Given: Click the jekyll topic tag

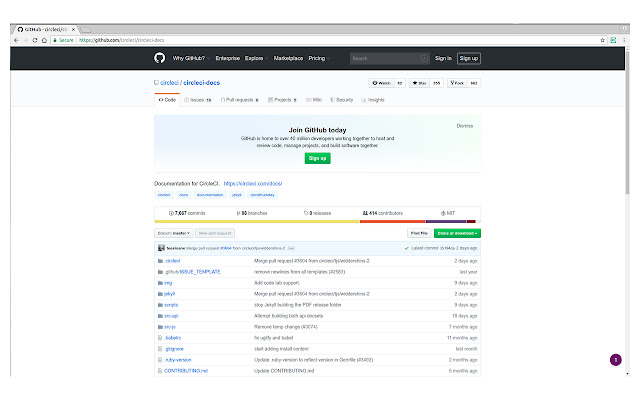Looking at the screenshot, I should [236, 195].
